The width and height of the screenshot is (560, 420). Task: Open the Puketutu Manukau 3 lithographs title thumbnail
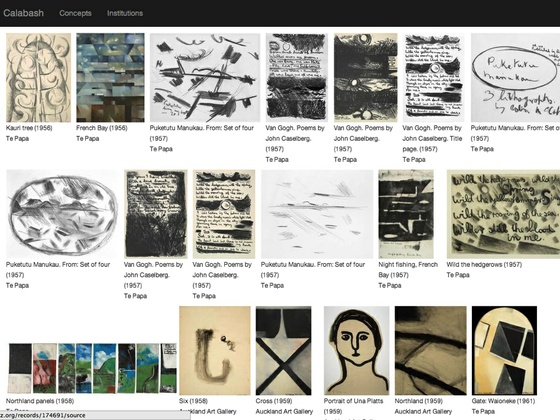click(515, 78)
